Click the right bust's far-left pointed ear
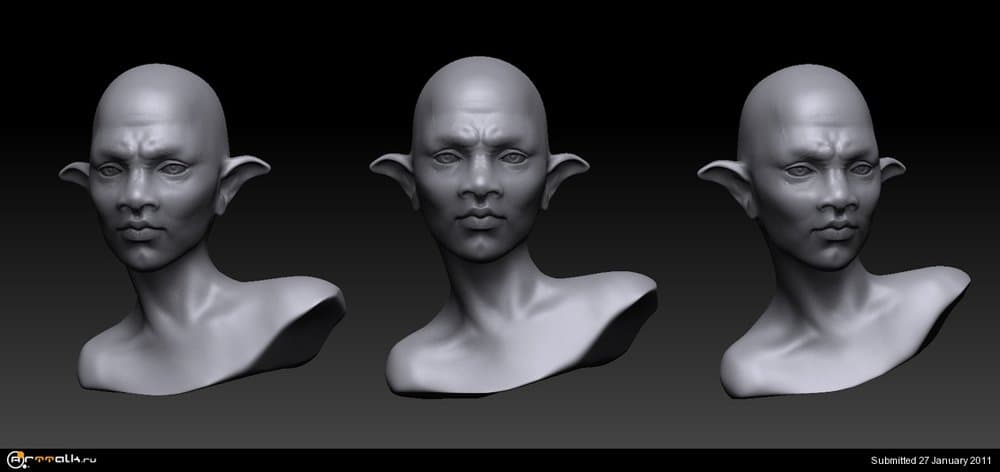The height and width of the screenshot is (472, 1000). tap(720, 176)
